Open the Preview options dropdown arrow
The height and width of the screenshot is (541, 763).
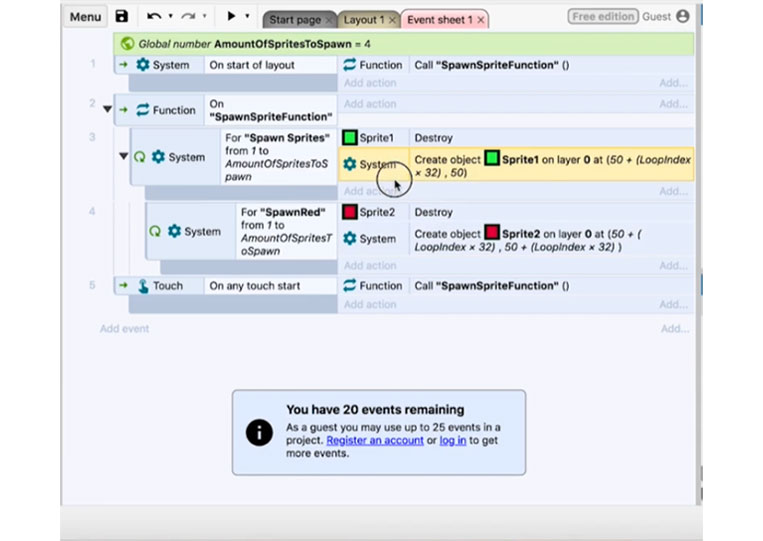click(x=247, y=16)
